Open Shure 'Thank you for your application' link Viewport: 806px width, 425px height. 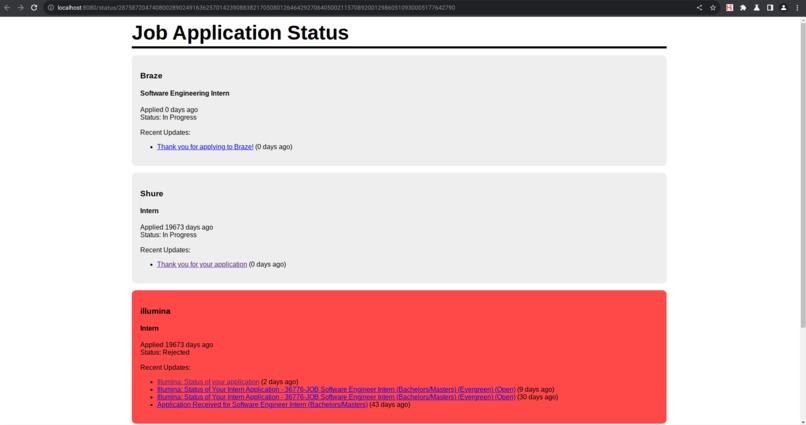202,264
